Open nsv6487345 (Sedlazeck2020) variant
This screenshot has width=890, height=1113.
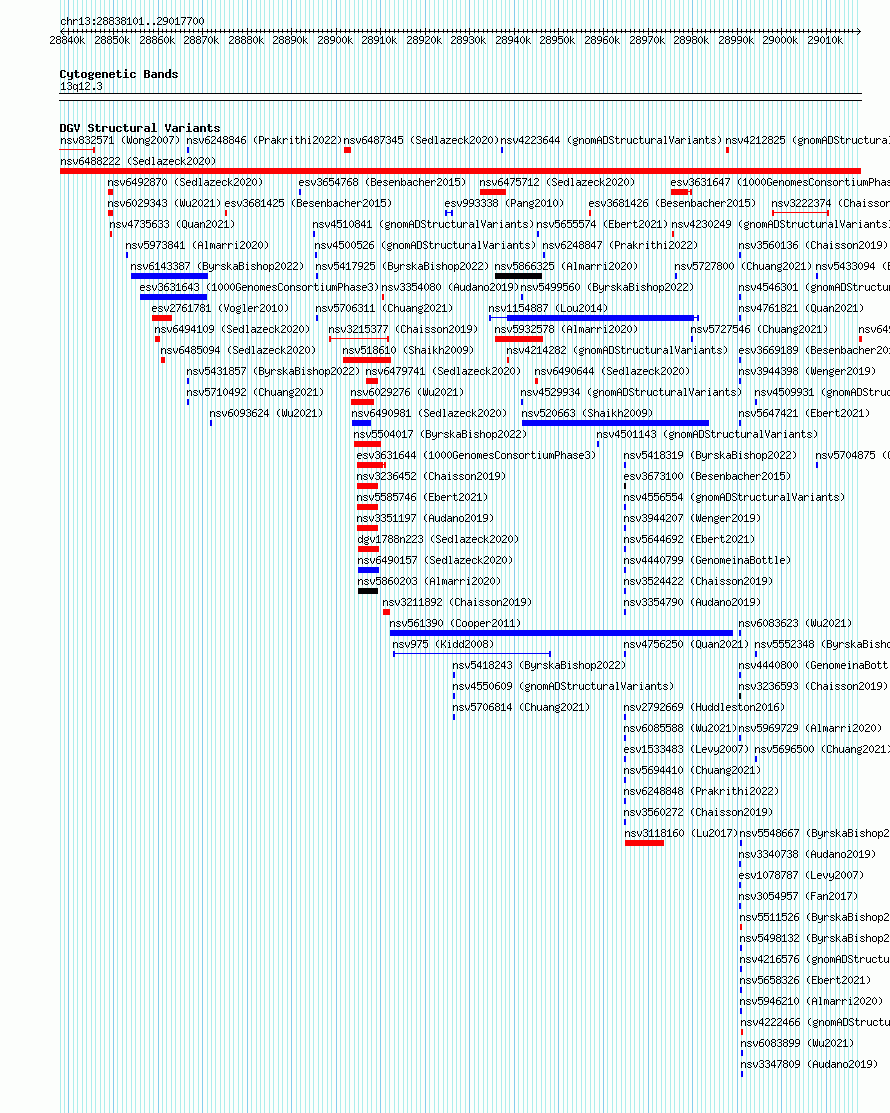pyautogui.click(x=421, y=141)
